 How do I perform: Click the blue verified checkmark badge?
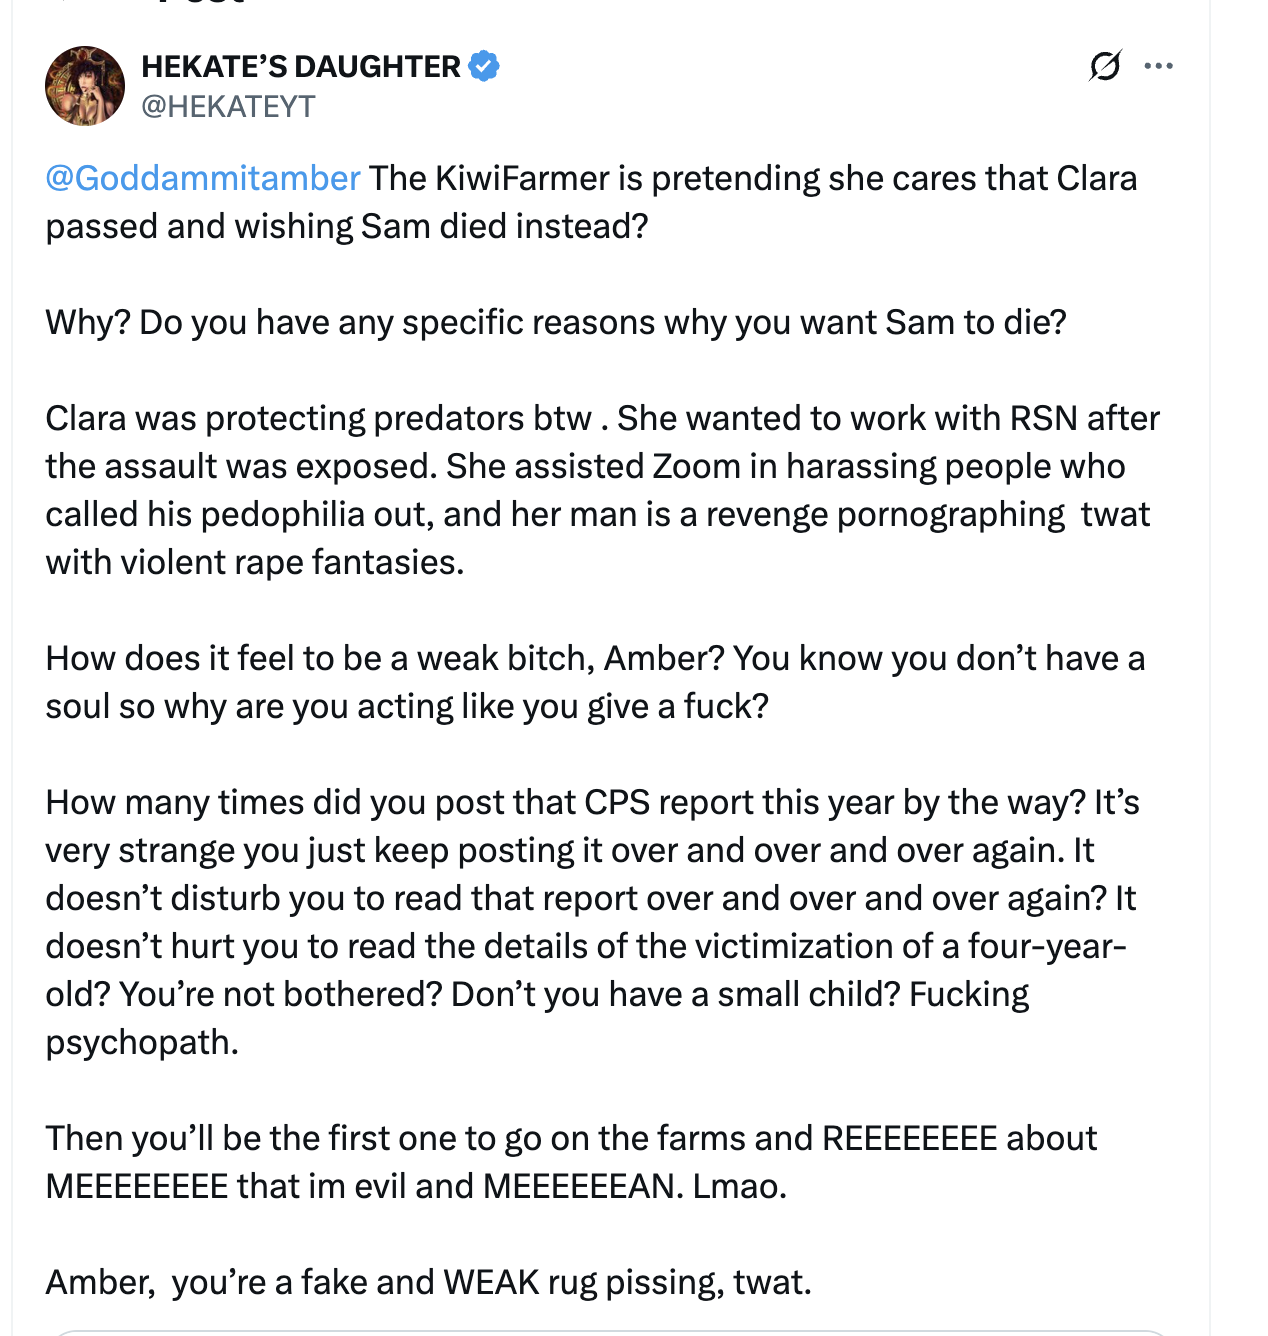[x=484, y=66]
